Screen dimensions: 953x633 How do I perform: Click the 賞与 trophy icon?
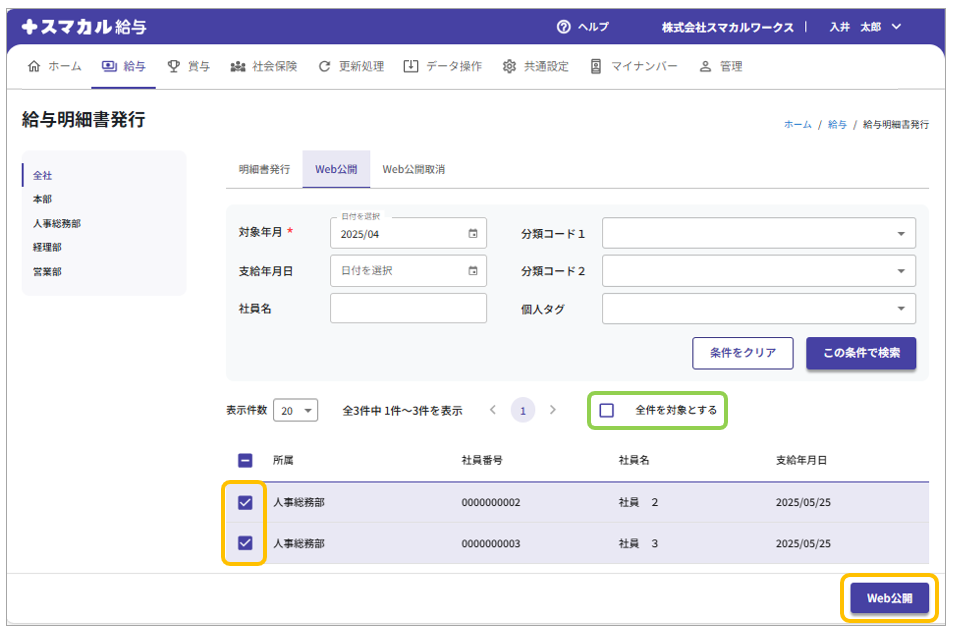click(174, 67)
